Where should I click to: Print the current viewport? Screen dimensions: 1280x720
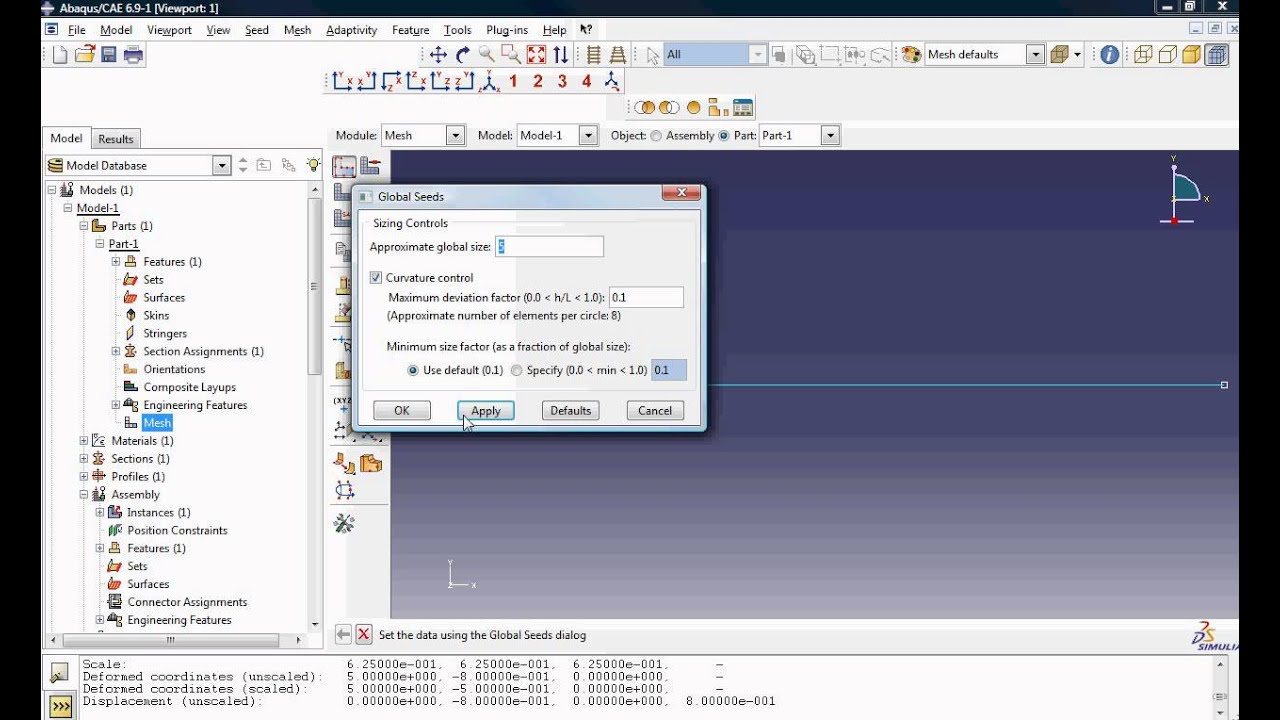(133, 55)
